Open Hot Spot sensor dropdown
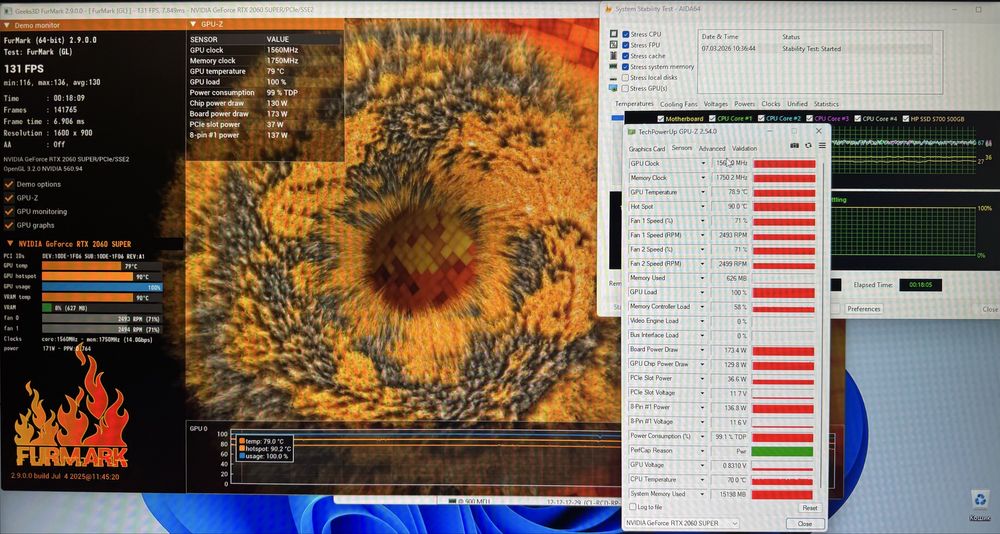1000x534 pixels. tap(703, 207)
